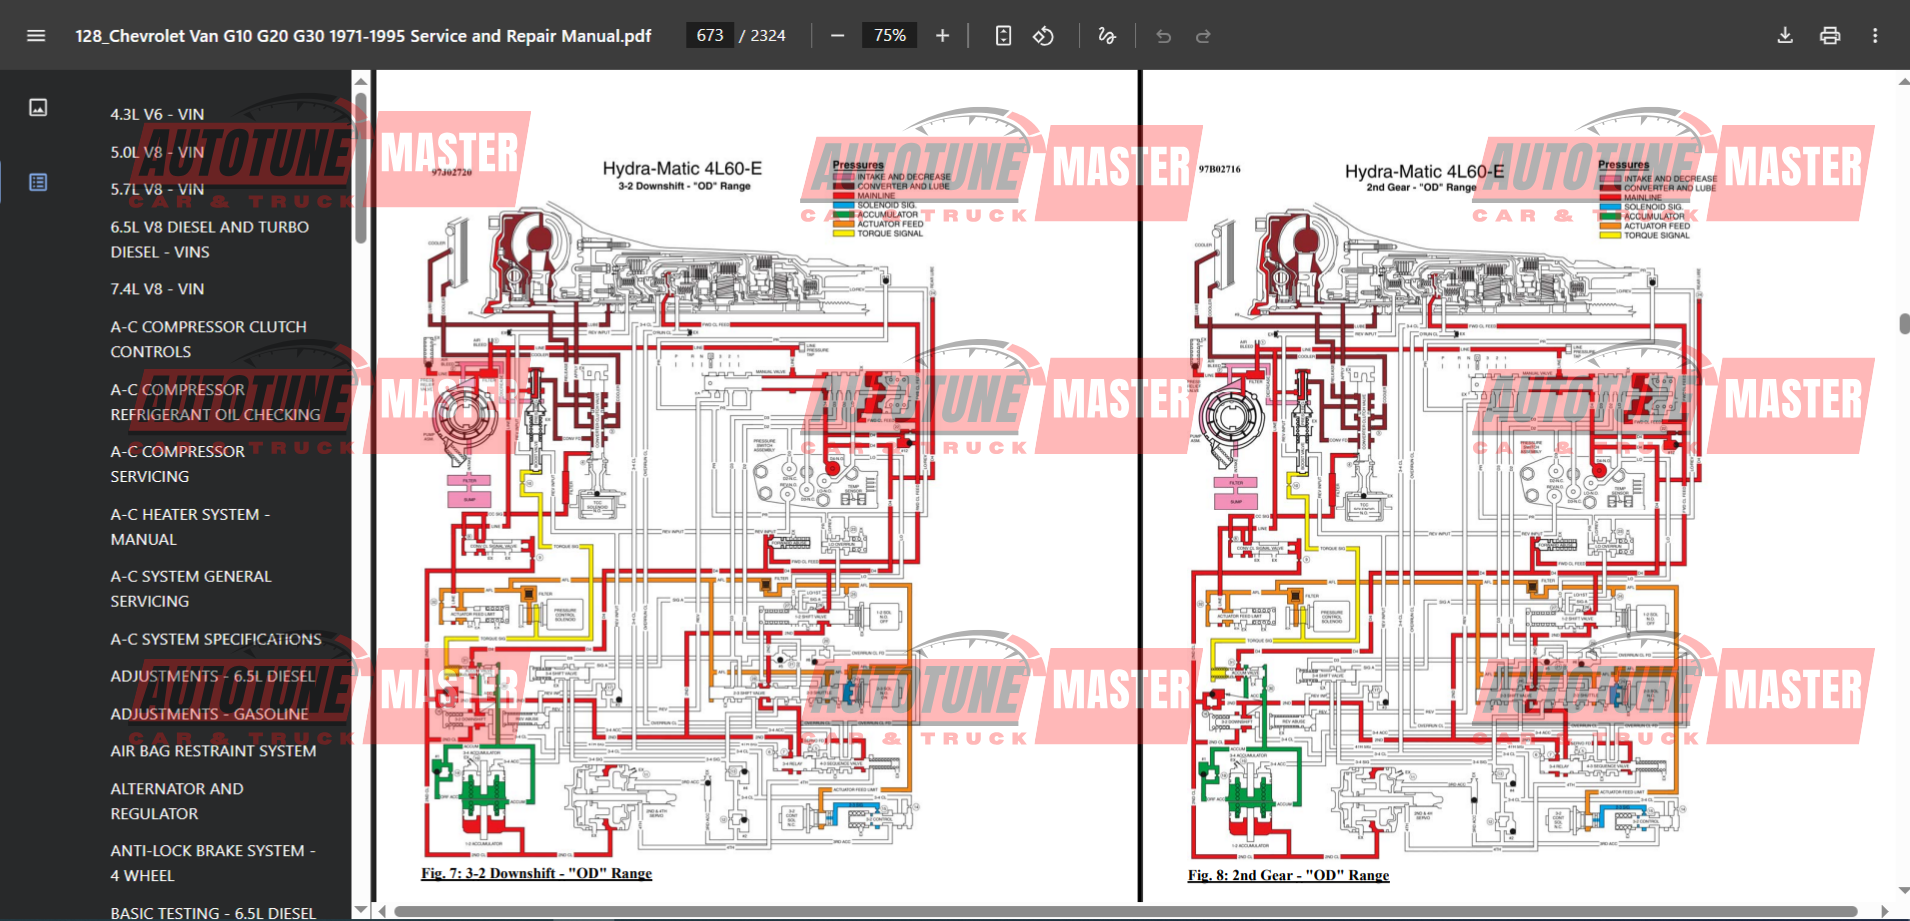
Task: Open the more actions menu
Action: [1875, 36]
